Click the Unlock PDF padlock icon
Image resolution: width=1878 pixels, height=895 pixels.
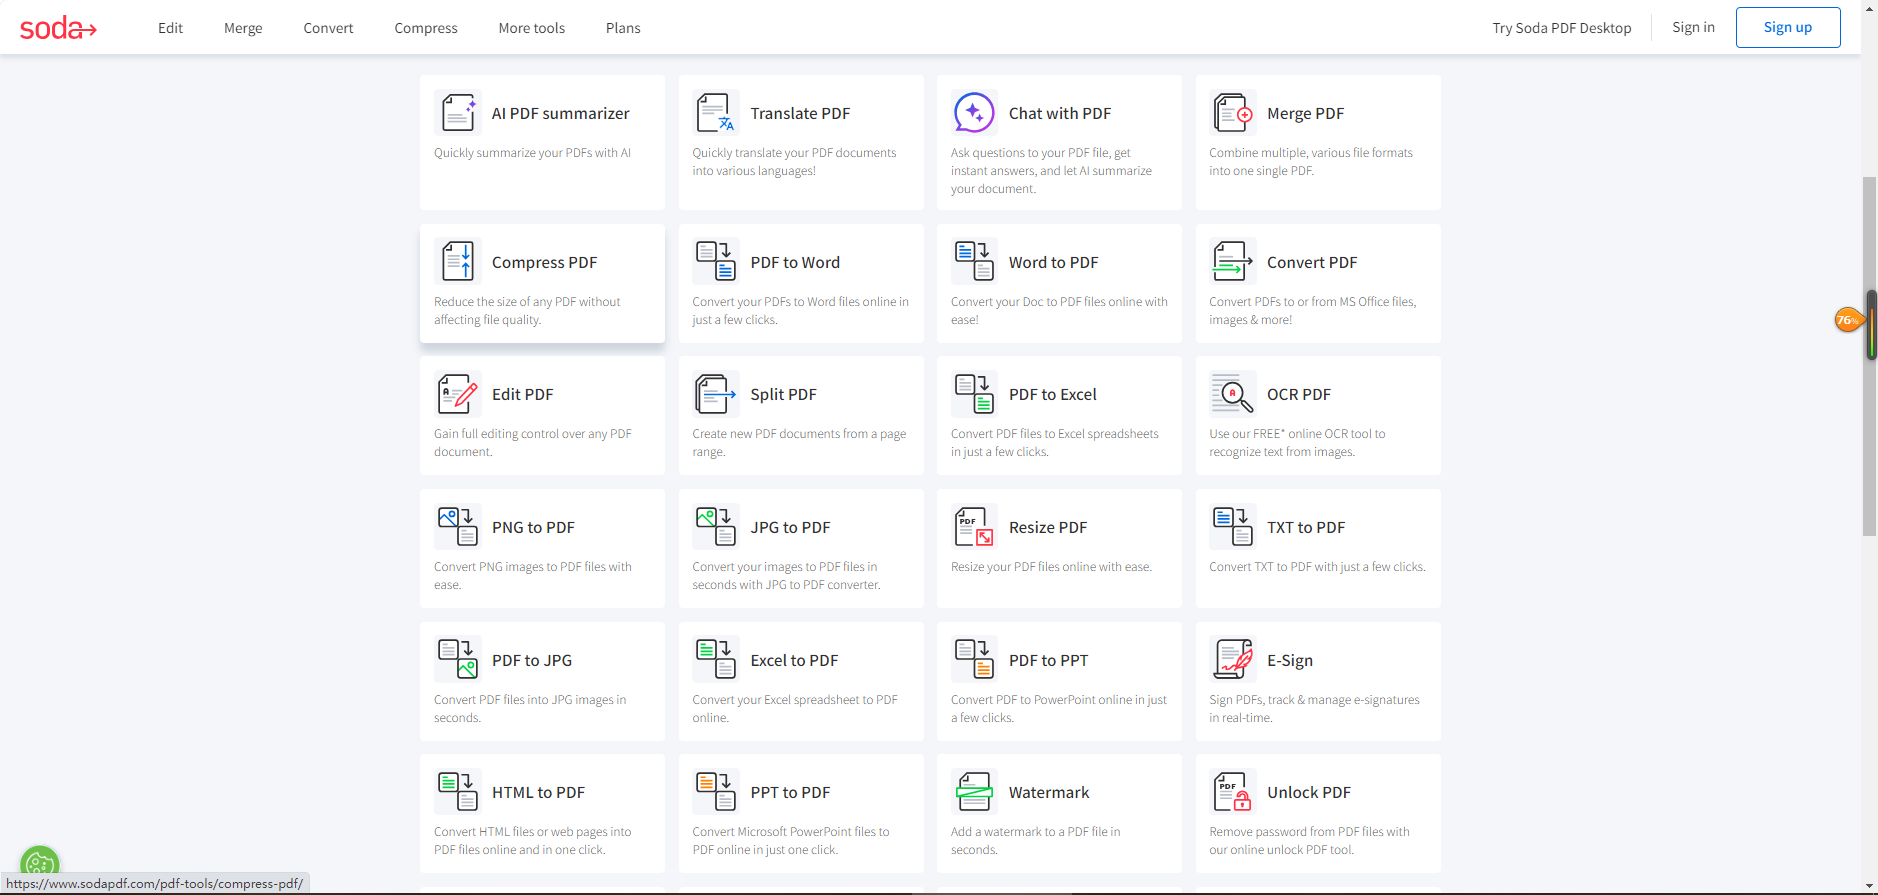click(1232, 792)
